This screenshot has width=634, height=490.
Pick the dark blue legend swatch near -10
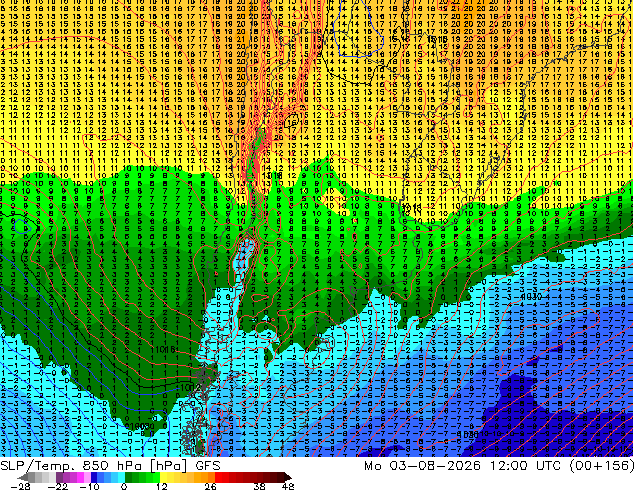coord(94,477)
